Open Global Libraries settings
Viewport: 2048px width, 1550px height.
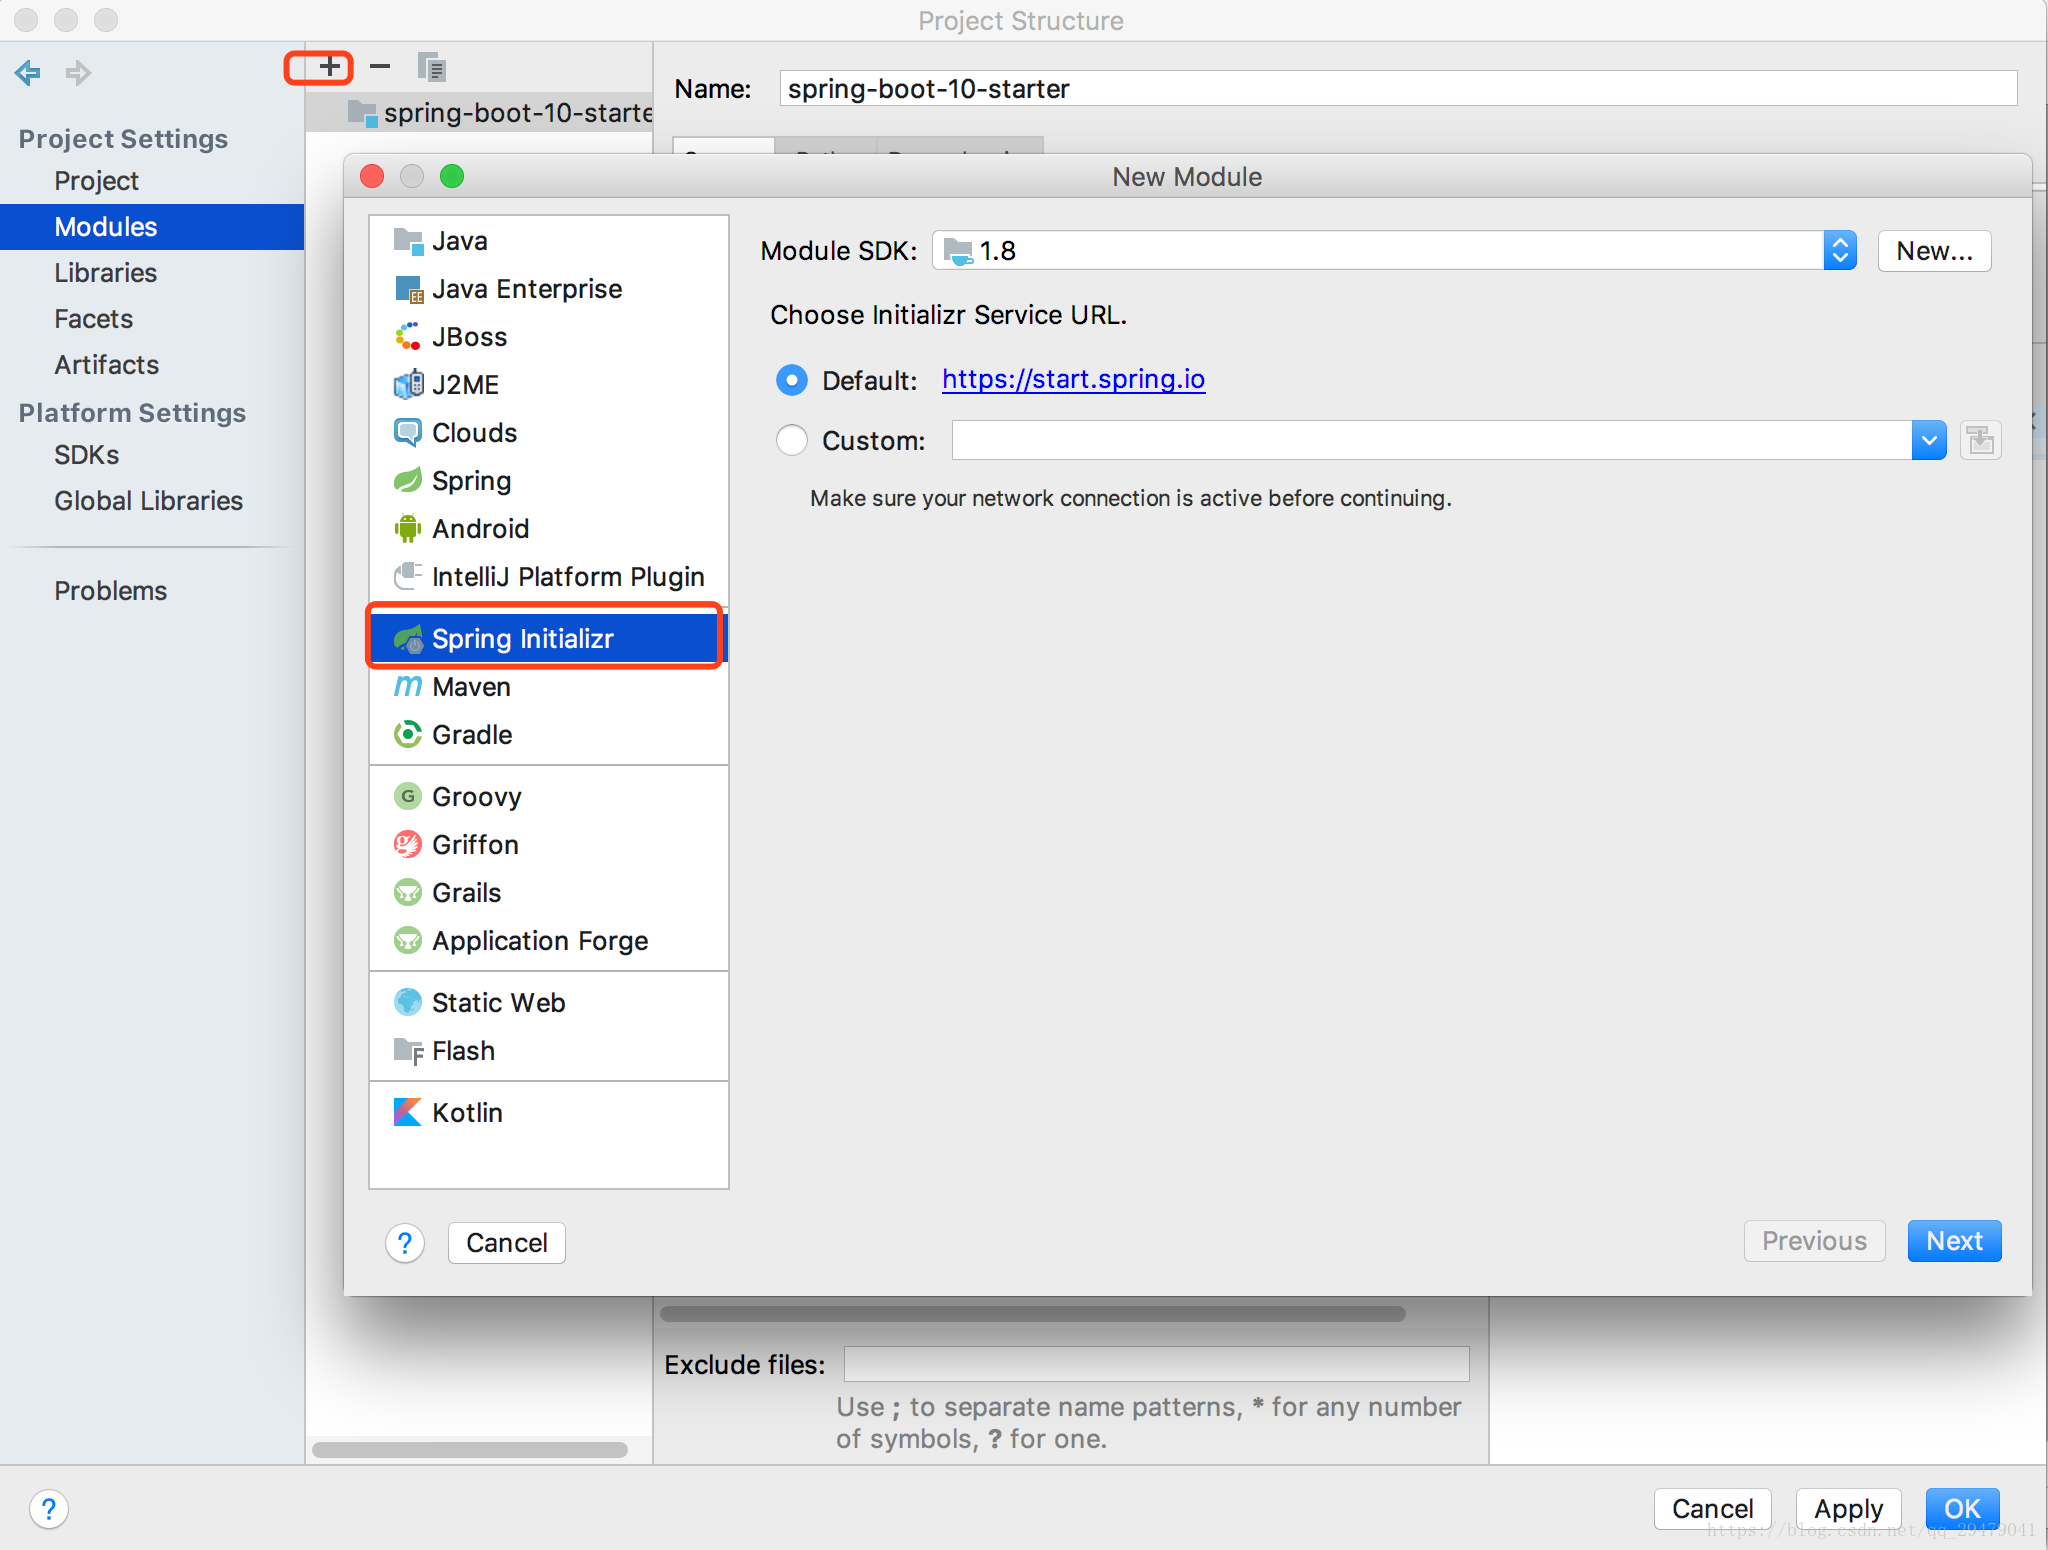click(152, 501)
